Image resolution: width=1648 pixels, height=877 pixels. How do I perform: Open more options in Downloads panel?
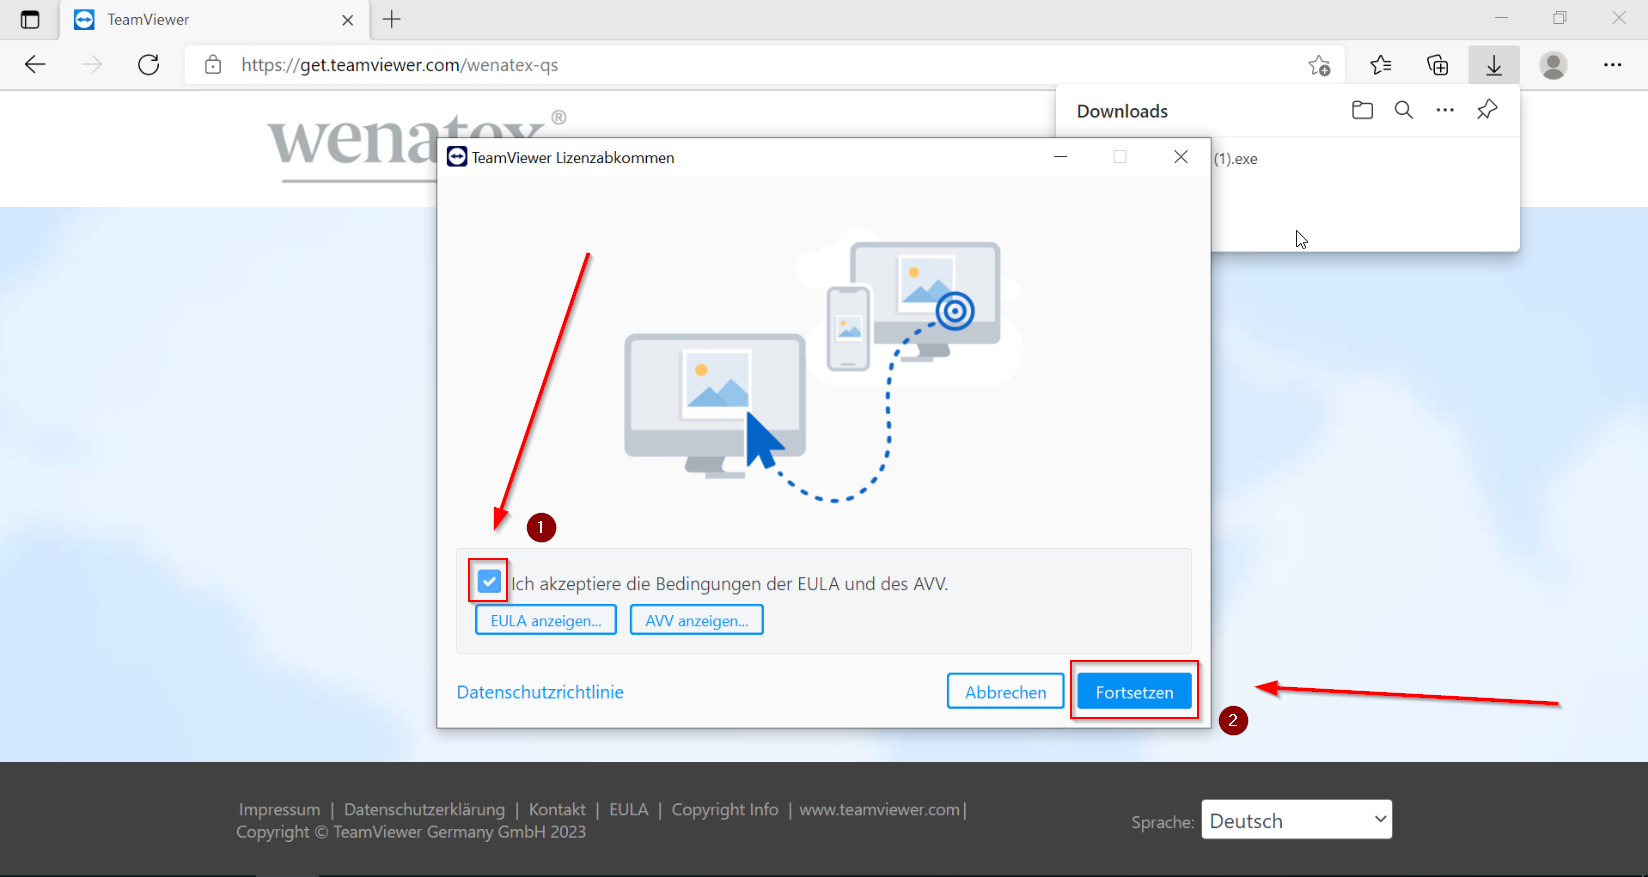click(x=1445, y=110)
